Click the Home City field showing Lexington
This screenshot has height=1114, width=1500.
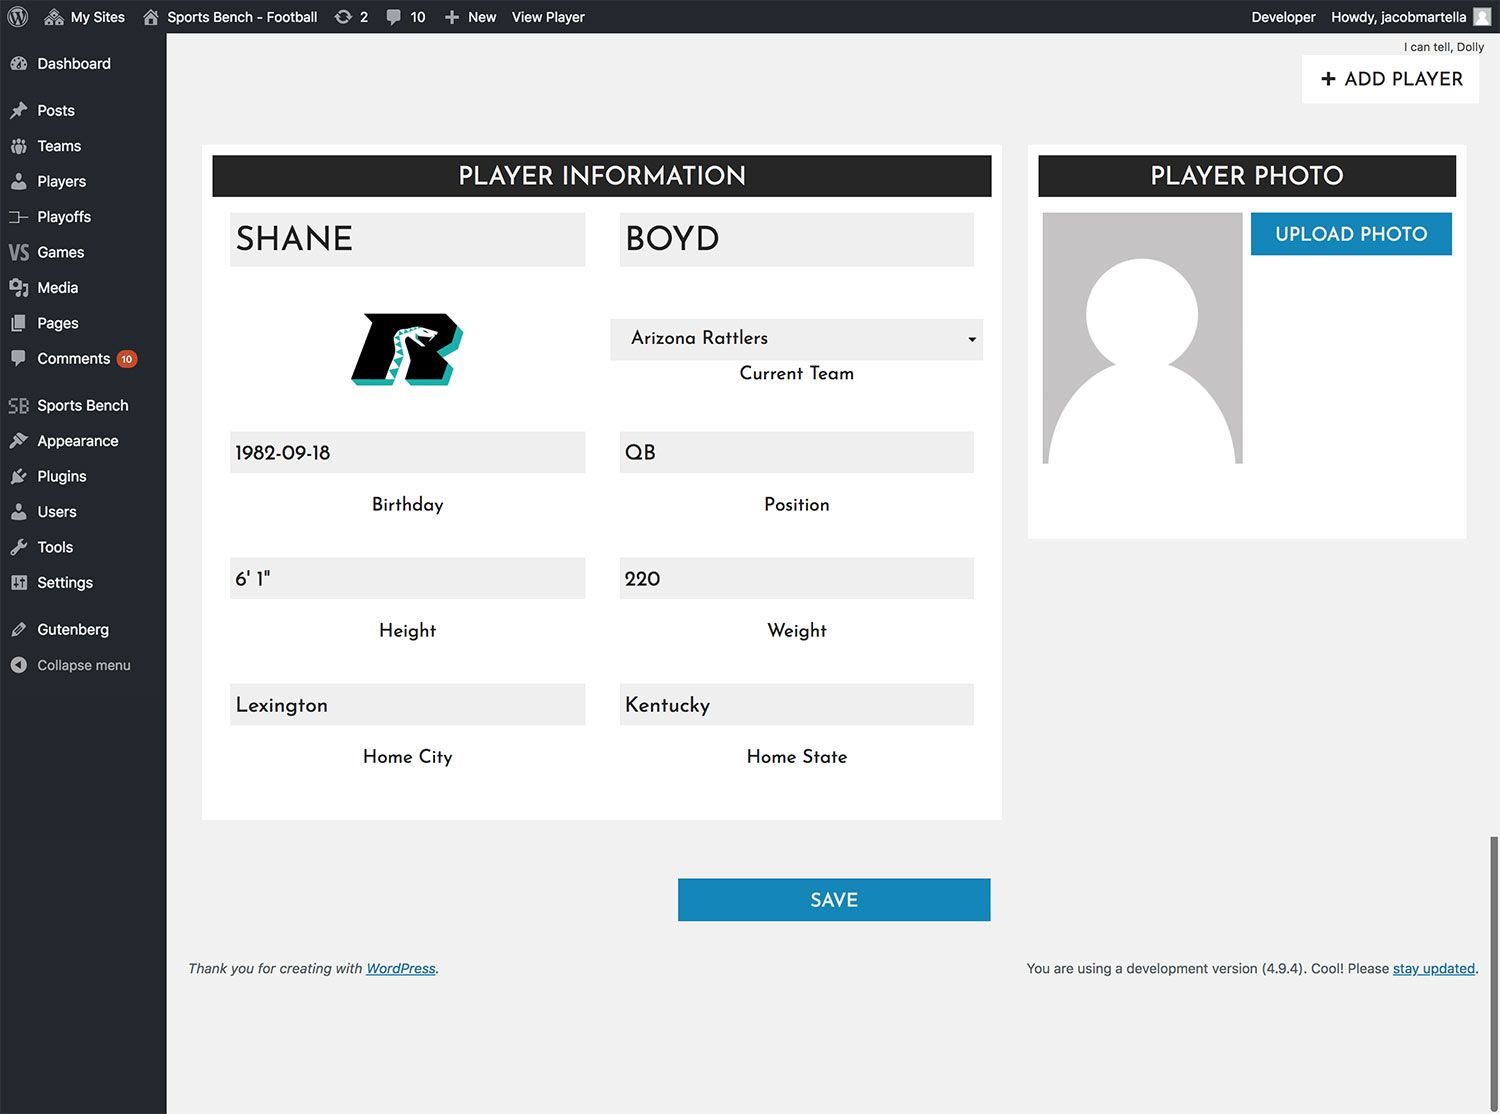pos(407,704)
